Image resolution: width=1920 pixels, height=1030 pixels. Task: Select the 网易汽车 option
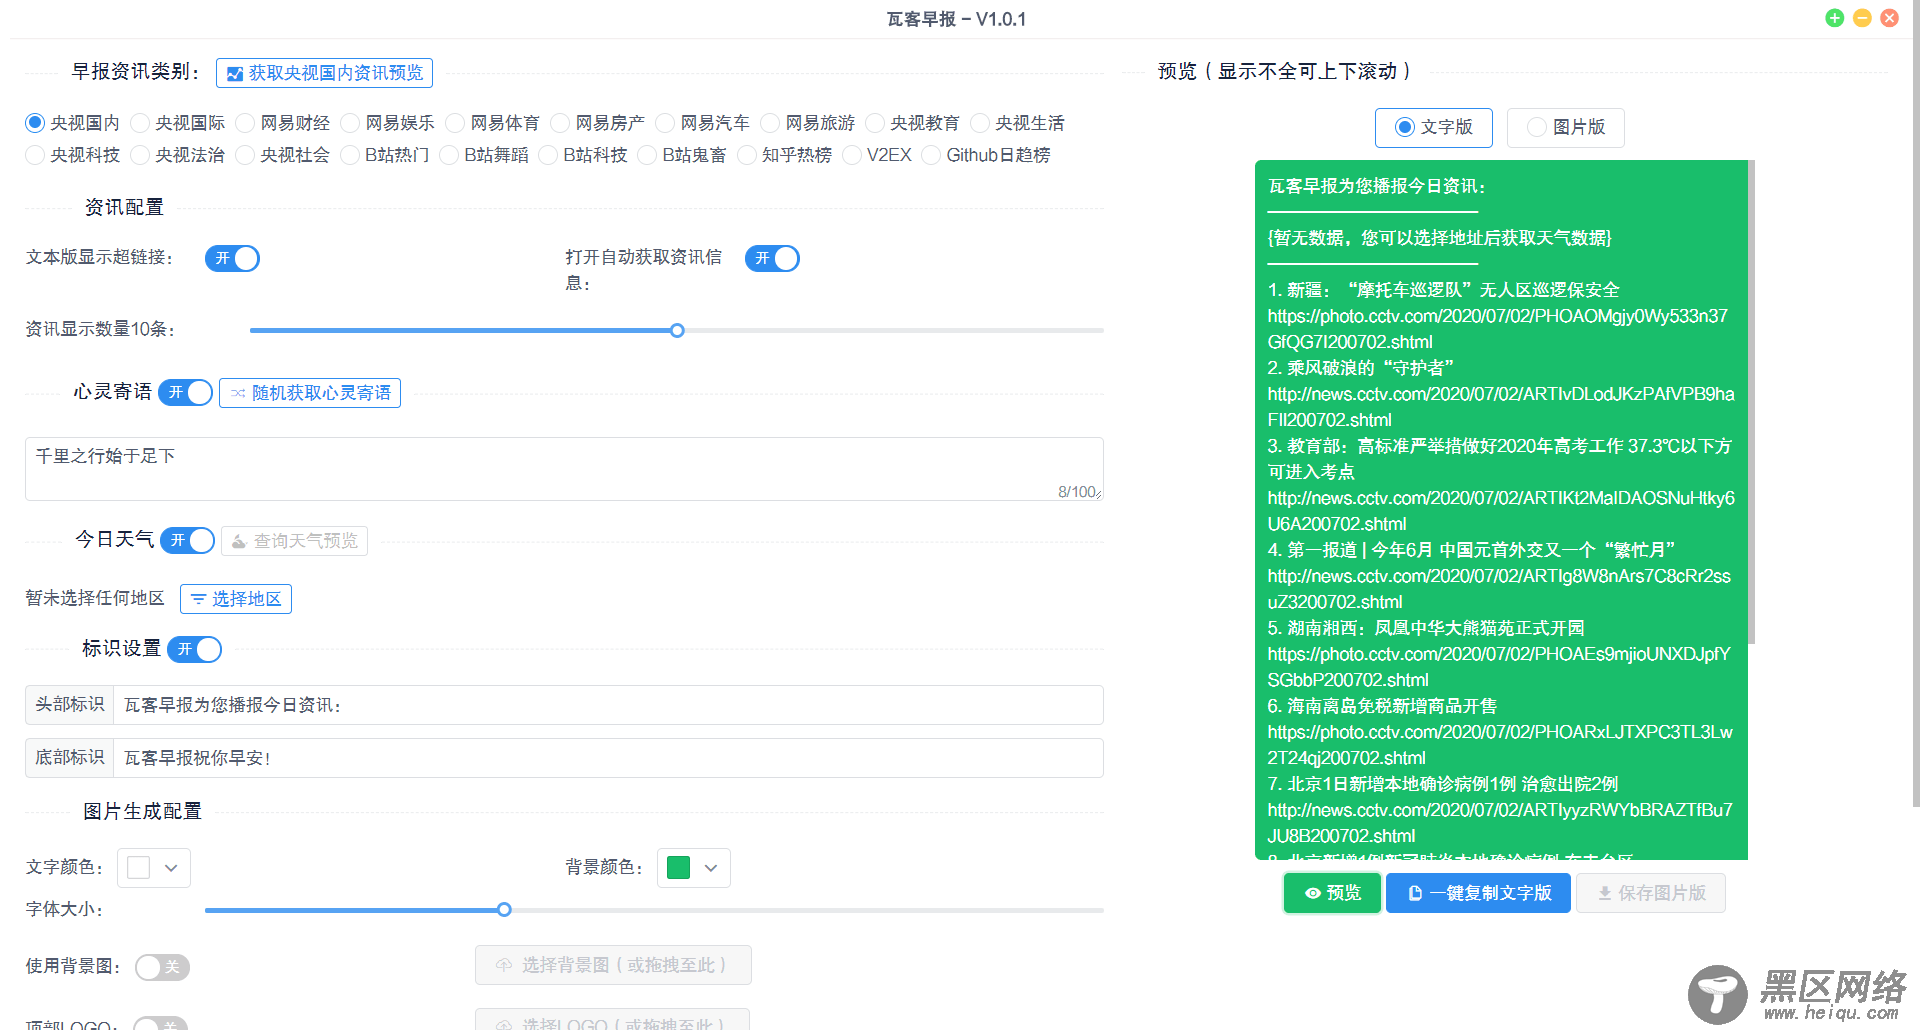702,123
